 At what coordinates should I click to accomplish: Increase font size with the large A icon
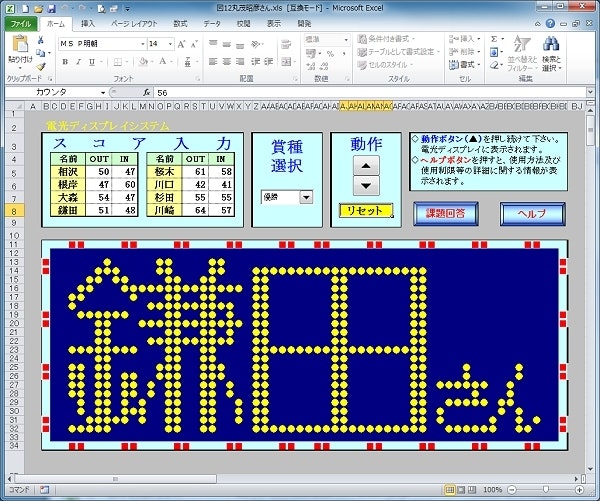tap(181, 44)
